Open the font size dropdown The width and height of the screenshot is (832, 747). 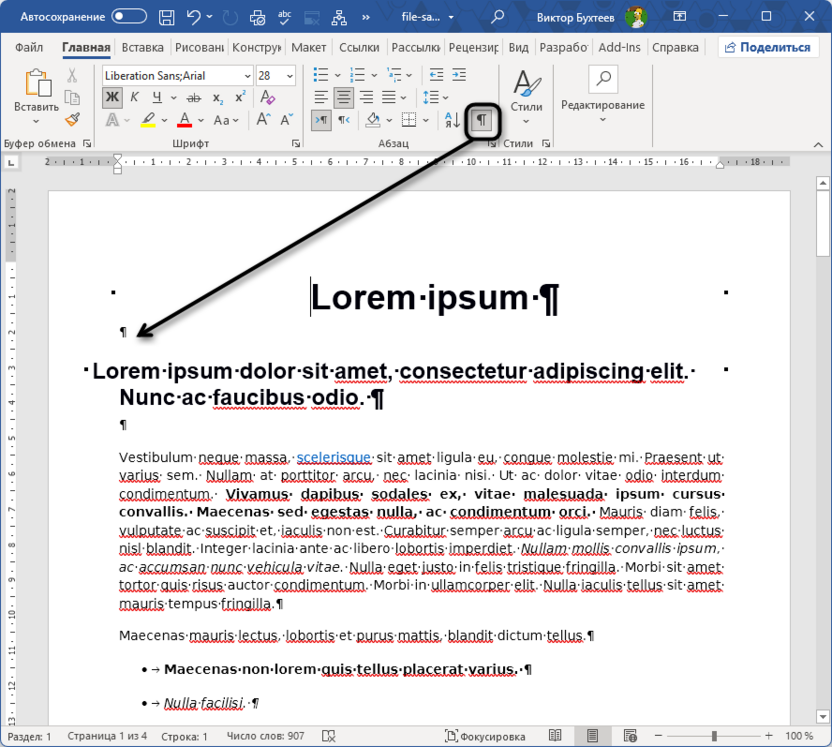290,76
